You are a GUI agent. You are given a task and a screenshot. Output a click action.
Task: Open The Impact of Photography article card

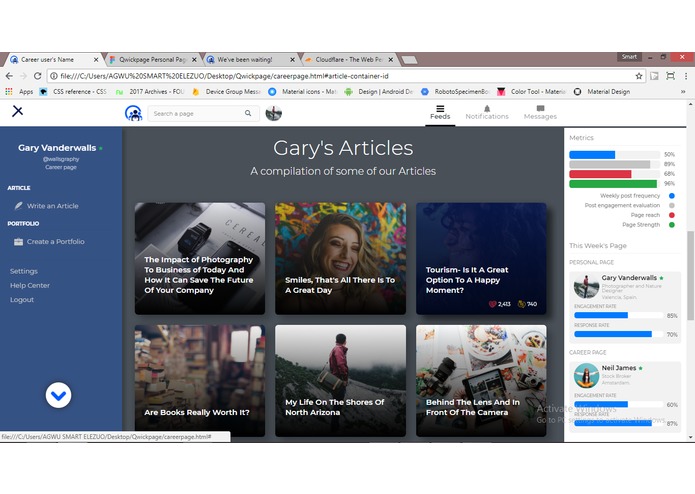click(x=200, y=259)
